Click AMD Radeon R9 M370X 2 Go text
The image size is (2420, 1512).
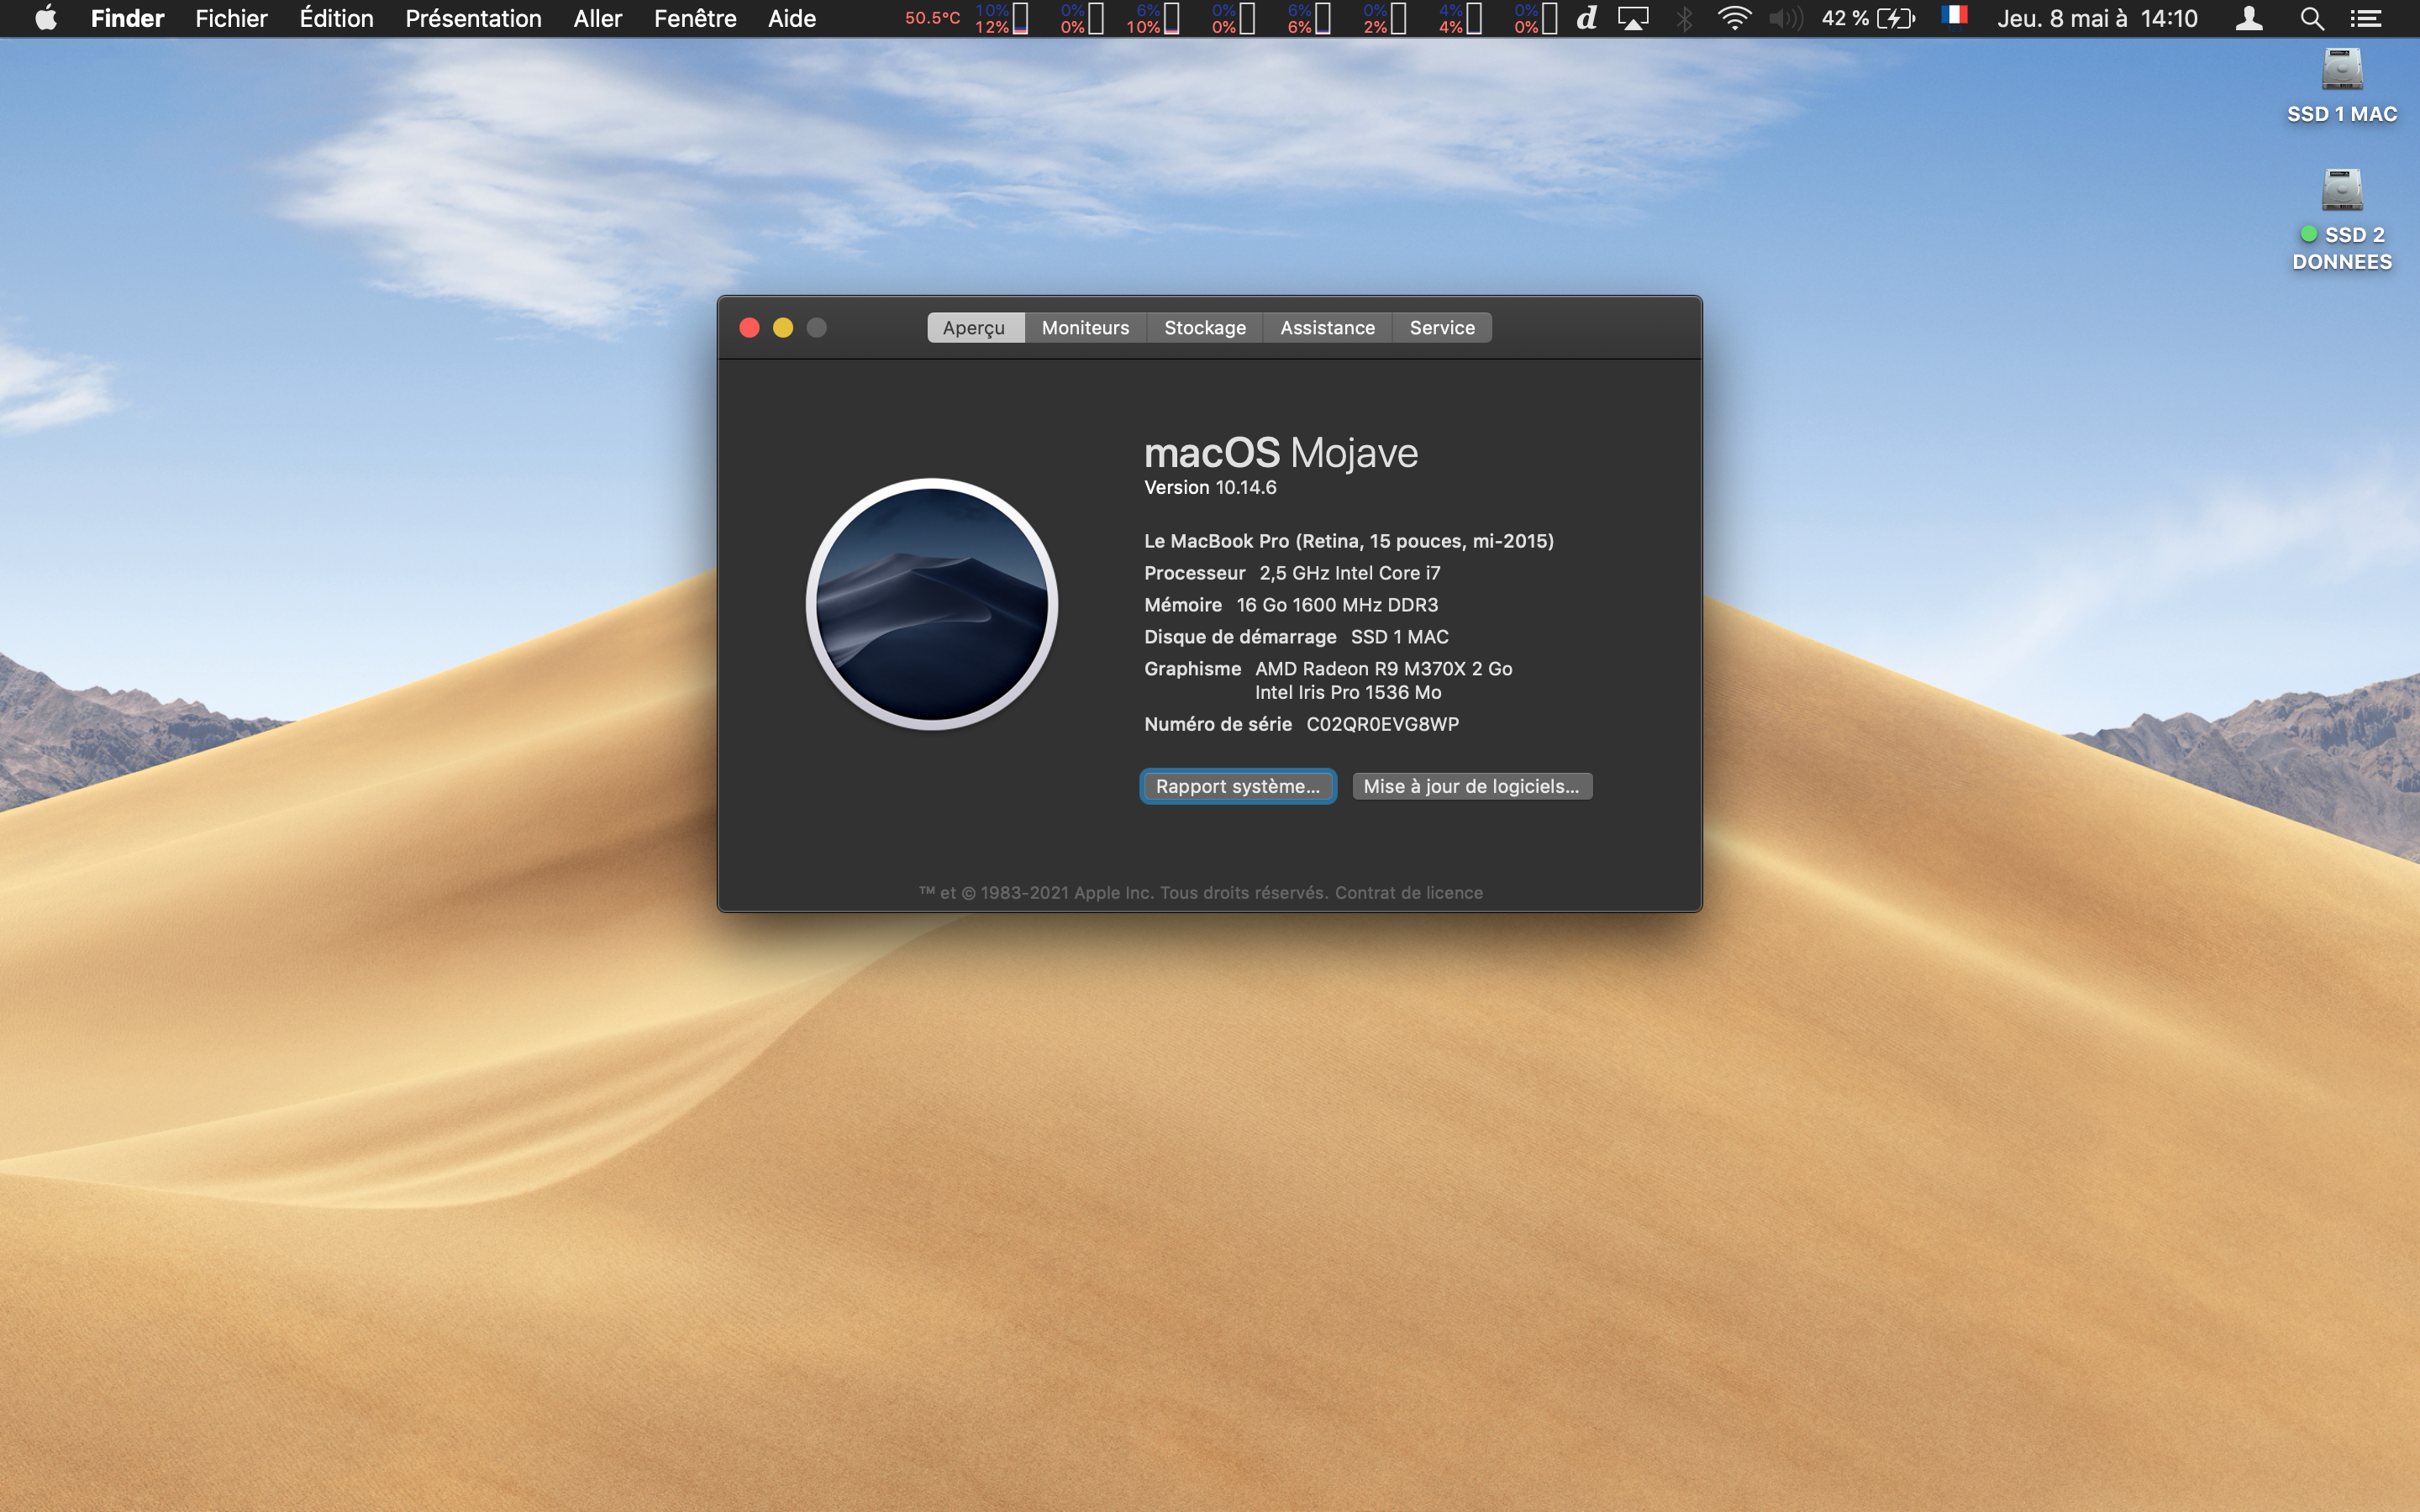[1384, 669]
